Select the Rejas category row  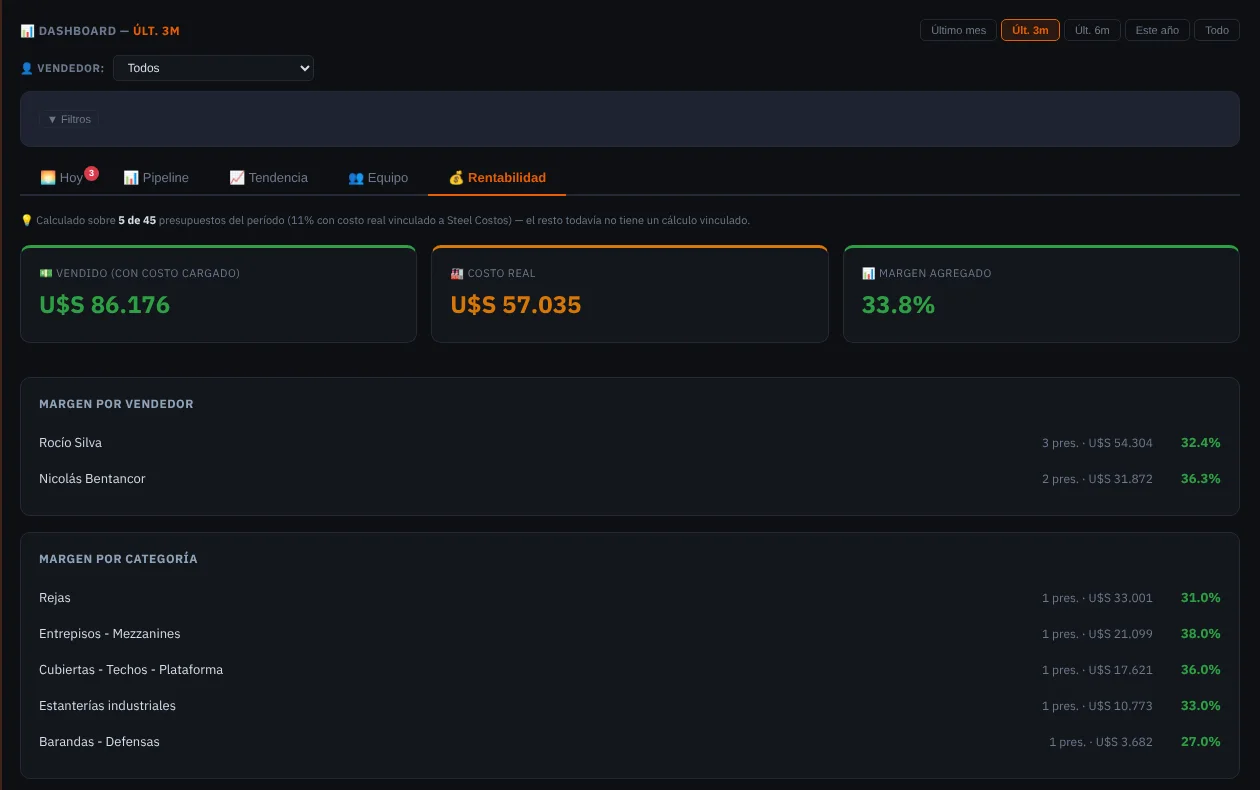(x=630, y=597)
